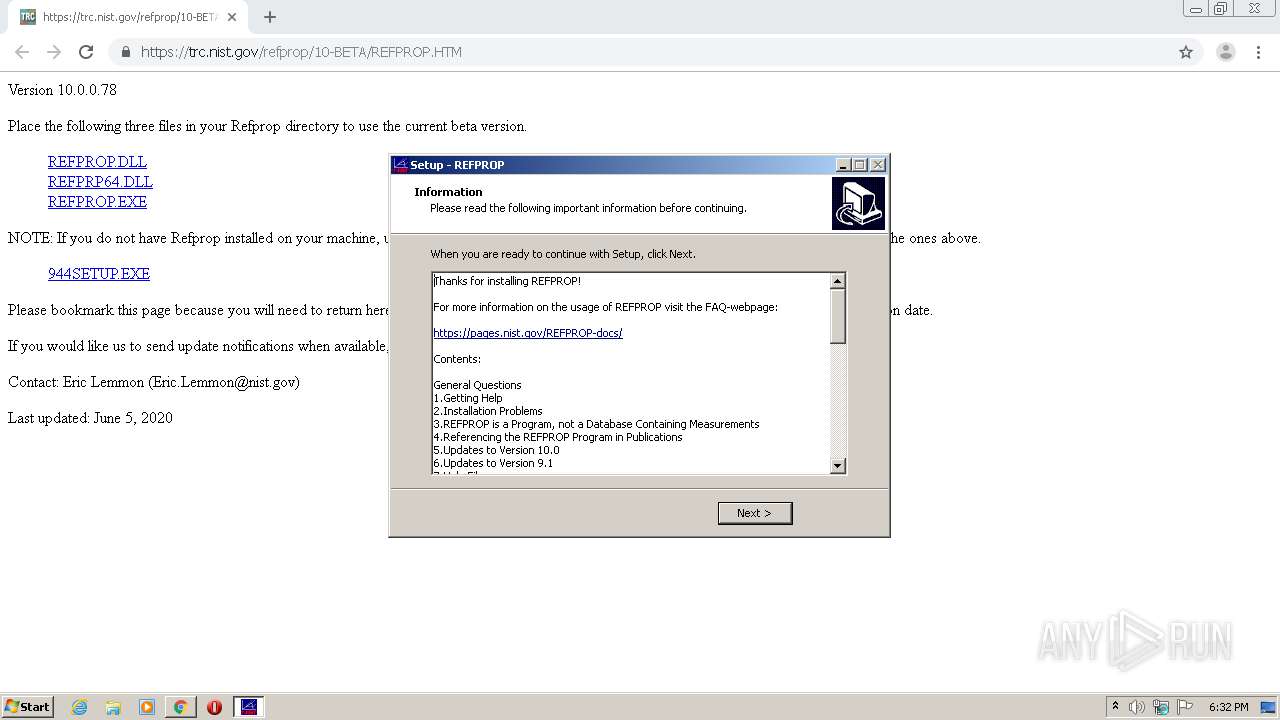Open the 6:32 PM taskbar clock
This screenshot has width=1280, height=720.
pyautogui.click(x=1229, y=707)
